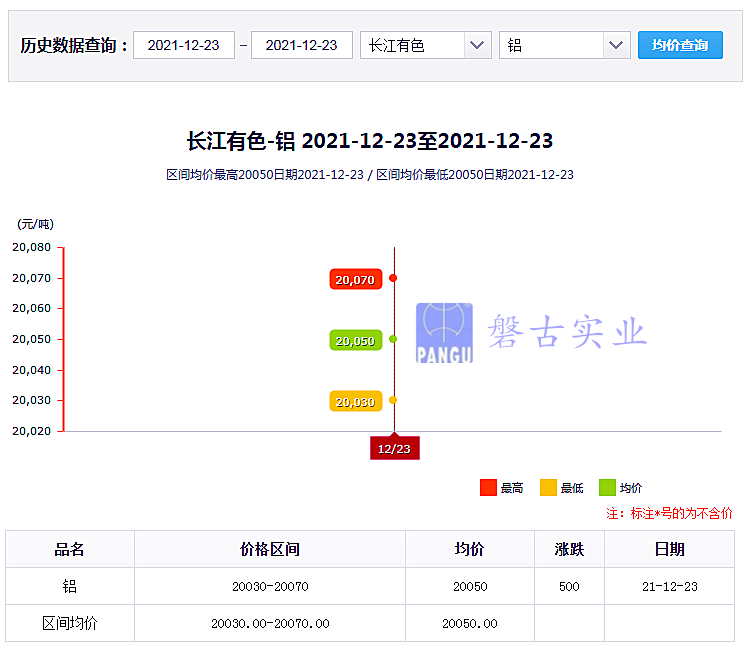
Task: Click the 注：标注*号的为不含价 note
Action: tap(669, 513)
